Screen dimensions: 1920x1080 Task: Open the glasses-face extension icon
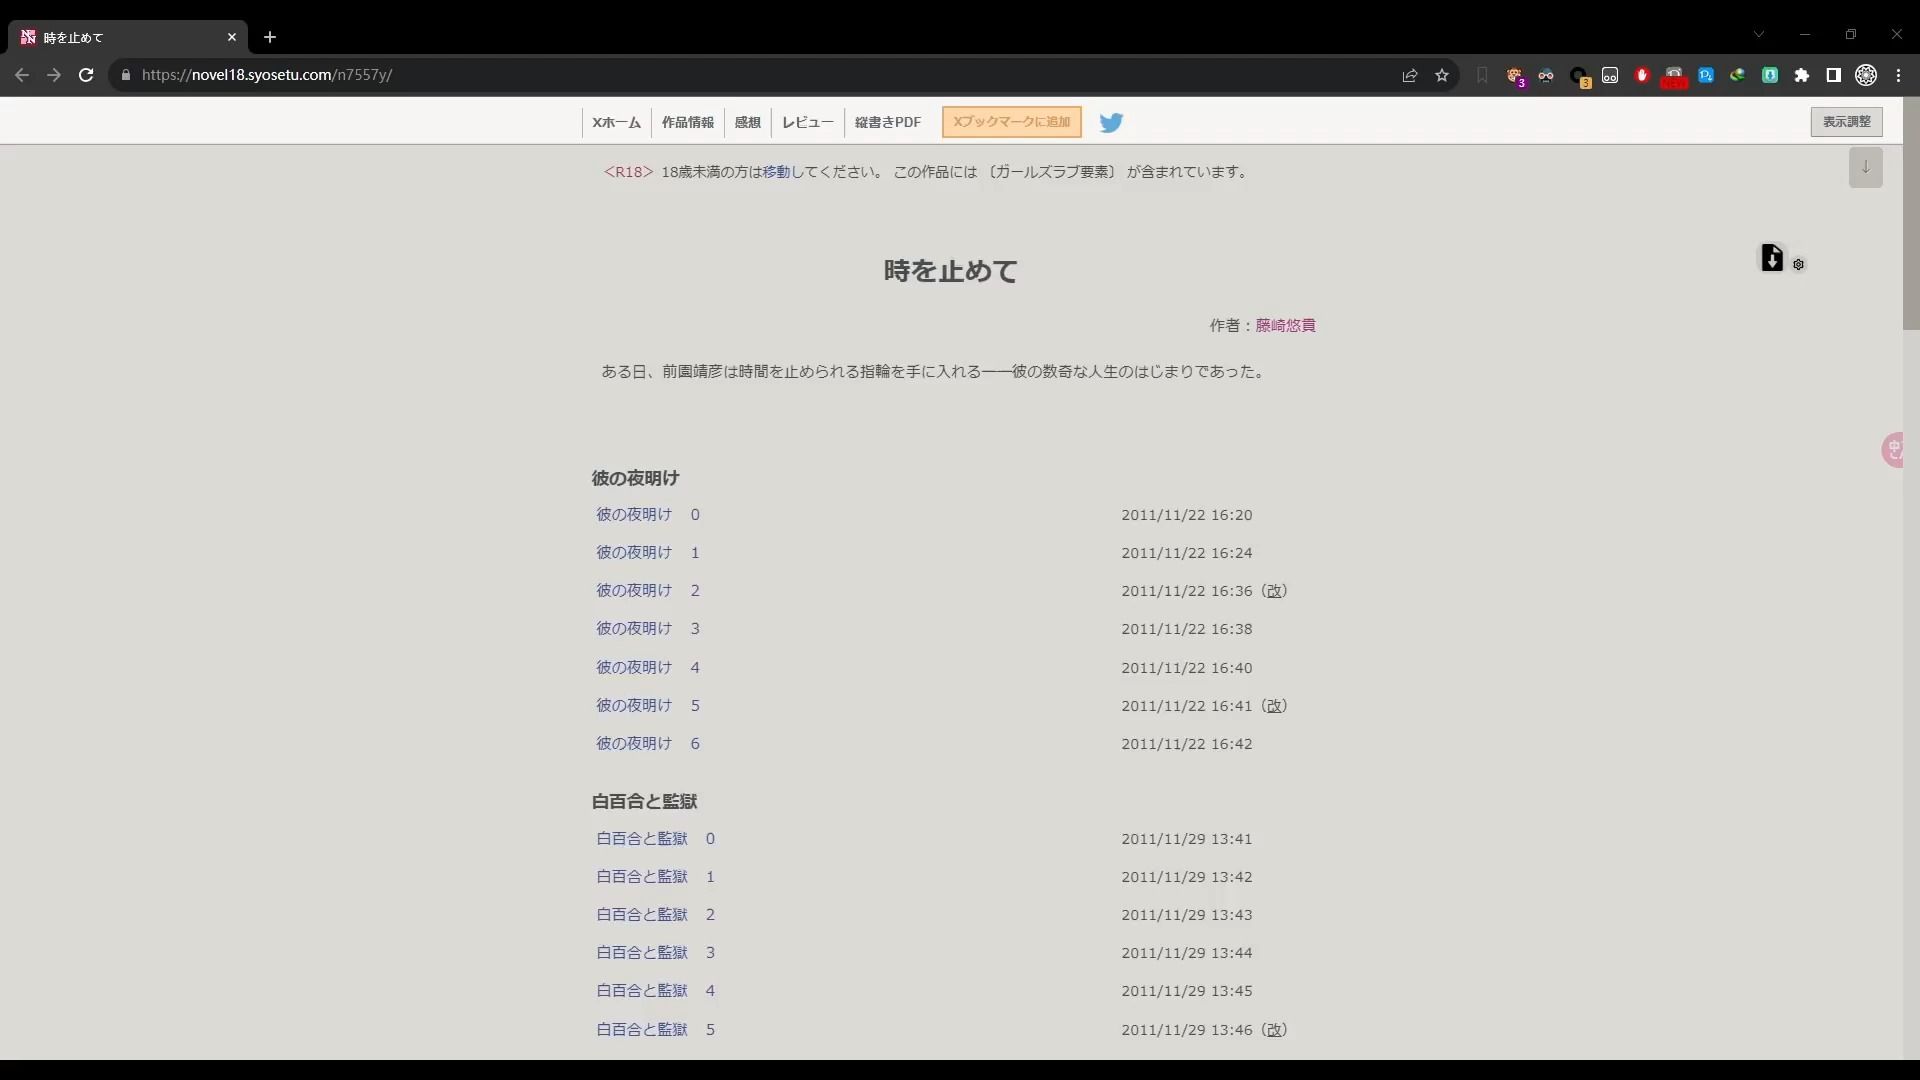point(1546,75)
